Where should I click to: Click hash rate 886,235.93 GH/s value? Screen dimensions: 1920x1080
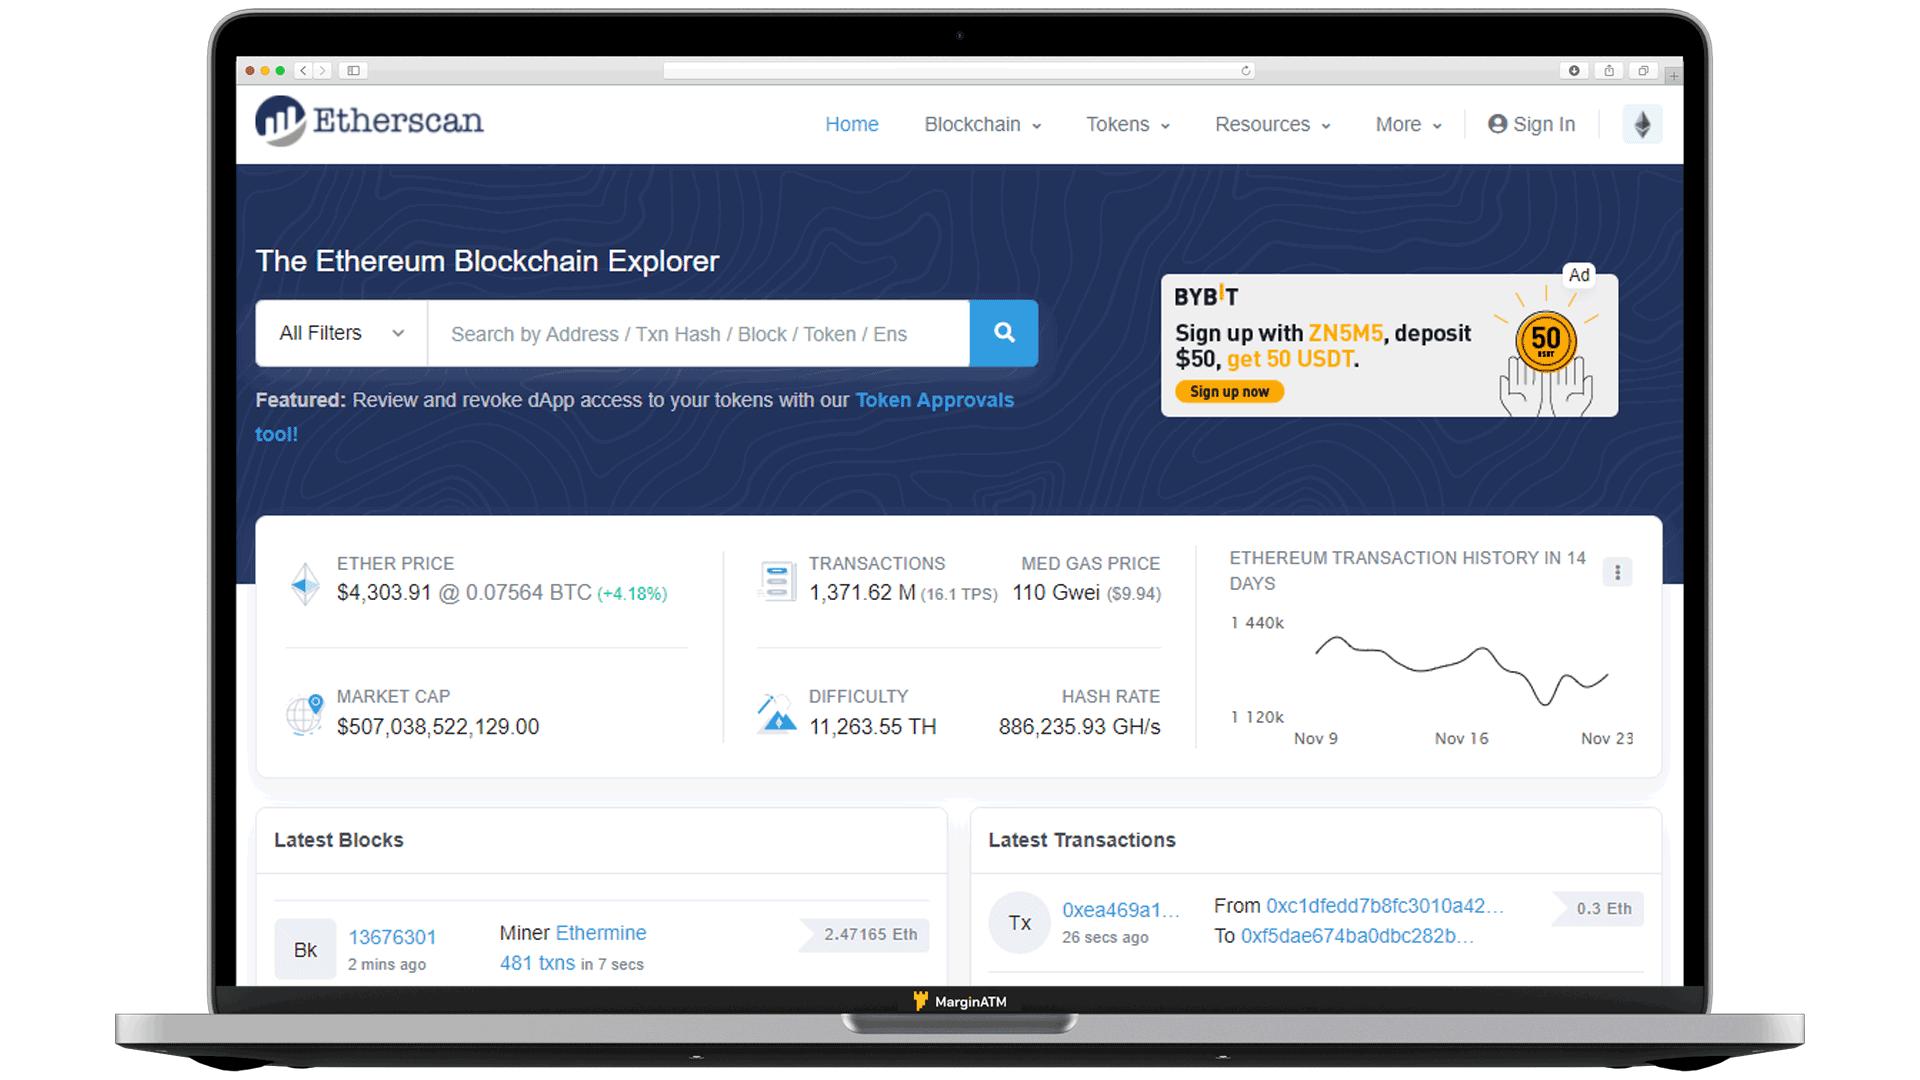click(x=1079, y=727)
